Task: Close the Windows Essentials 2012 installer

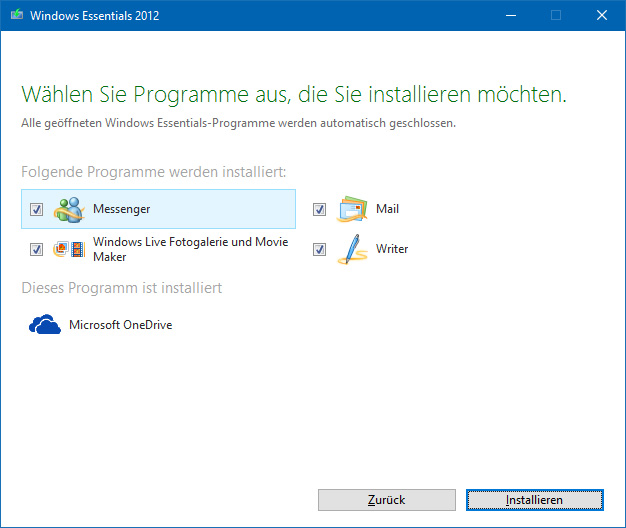Action: 602,15
